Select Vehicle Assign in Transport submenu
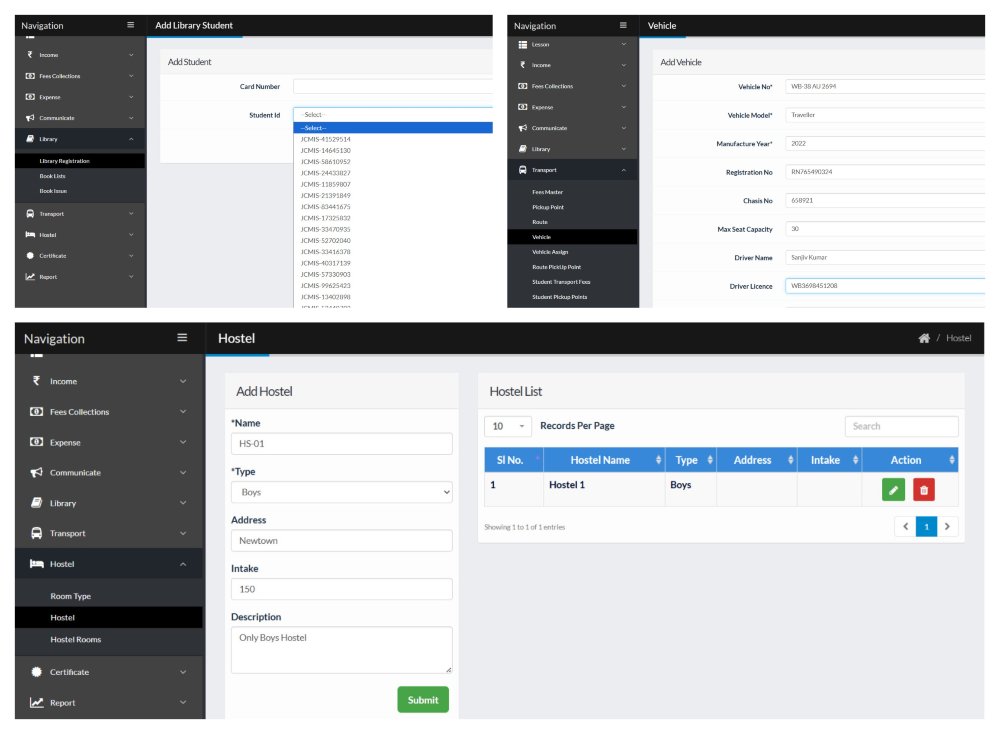Viewport: 1000px width, 734px height. coord(550,252)
